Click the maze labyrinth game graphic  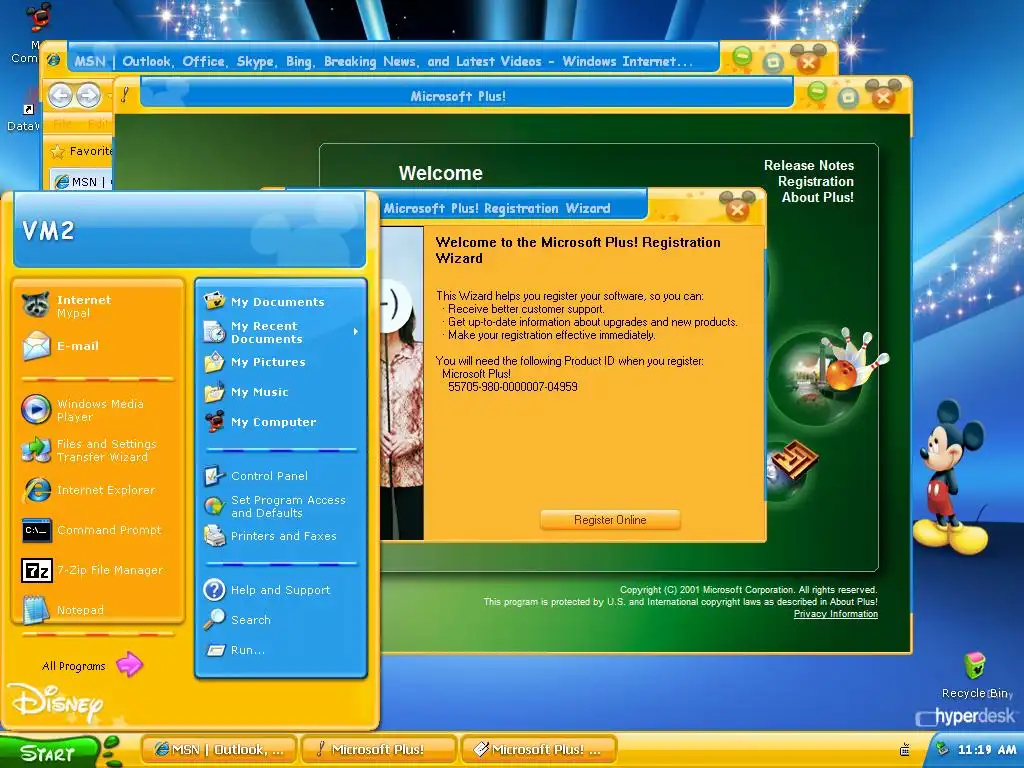coord(793,461)
